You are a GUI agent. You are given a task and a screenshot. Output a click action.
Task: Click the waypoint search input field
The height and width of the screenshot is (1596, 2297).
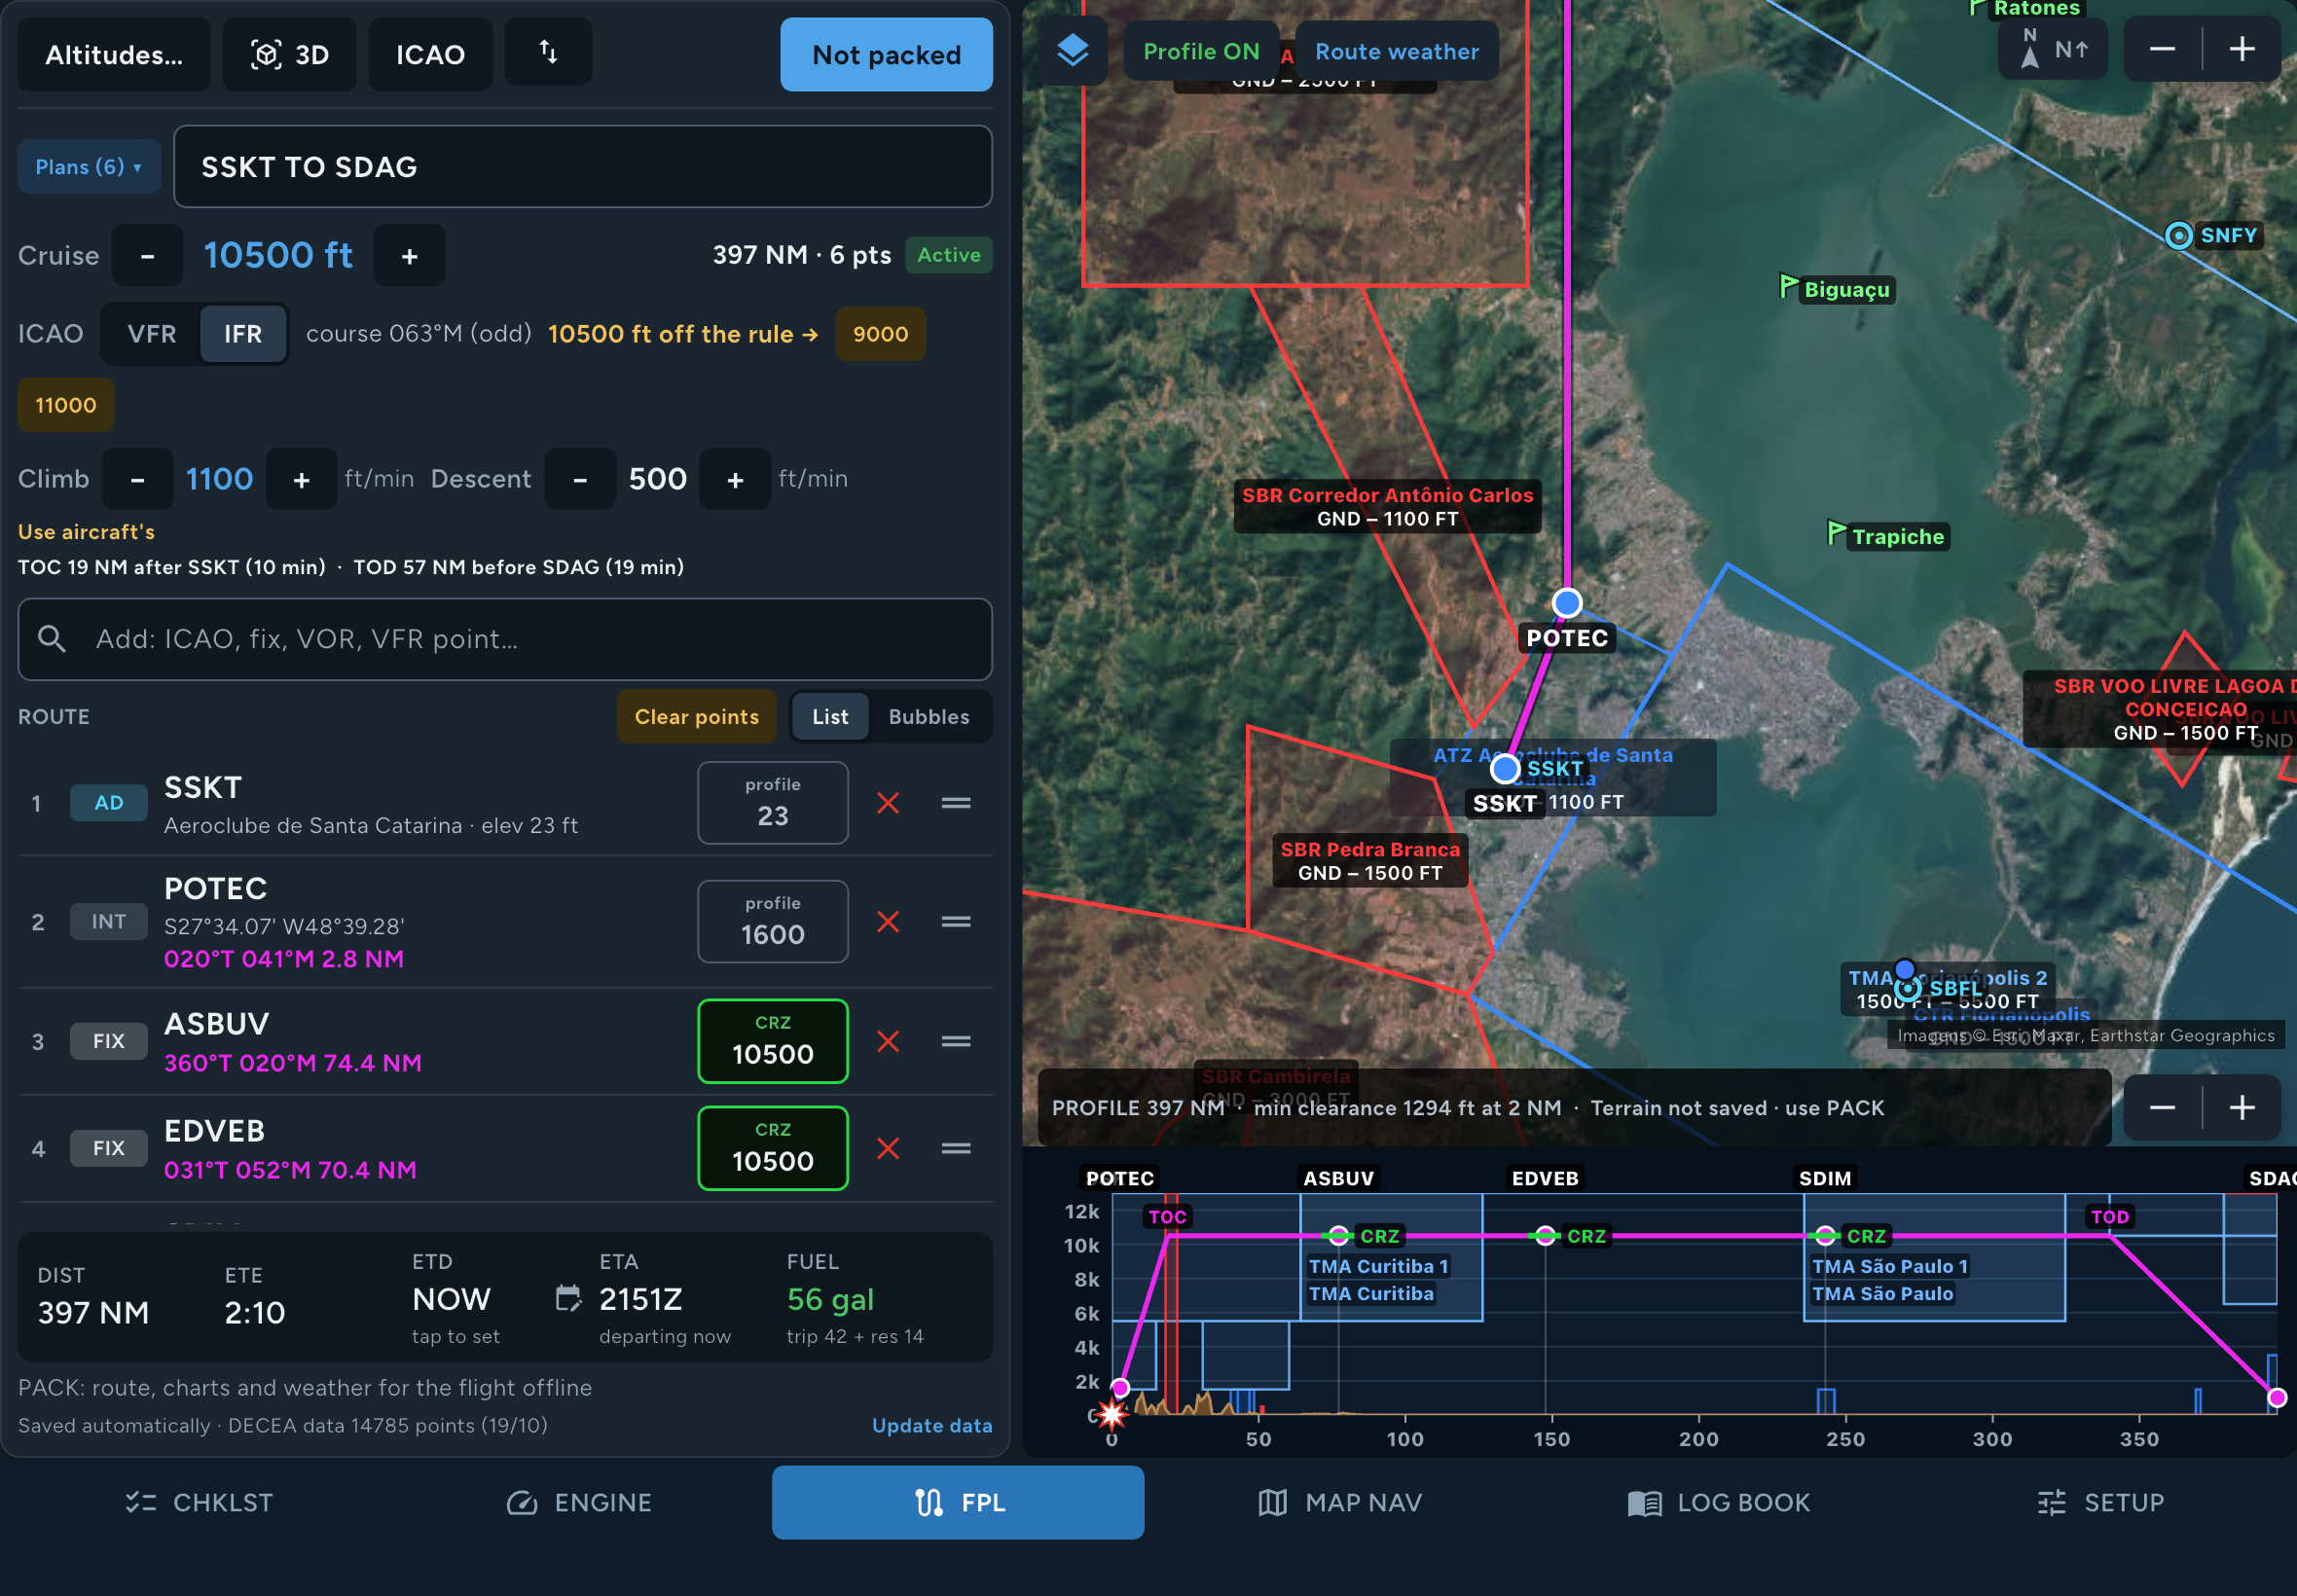coord(505,639)
